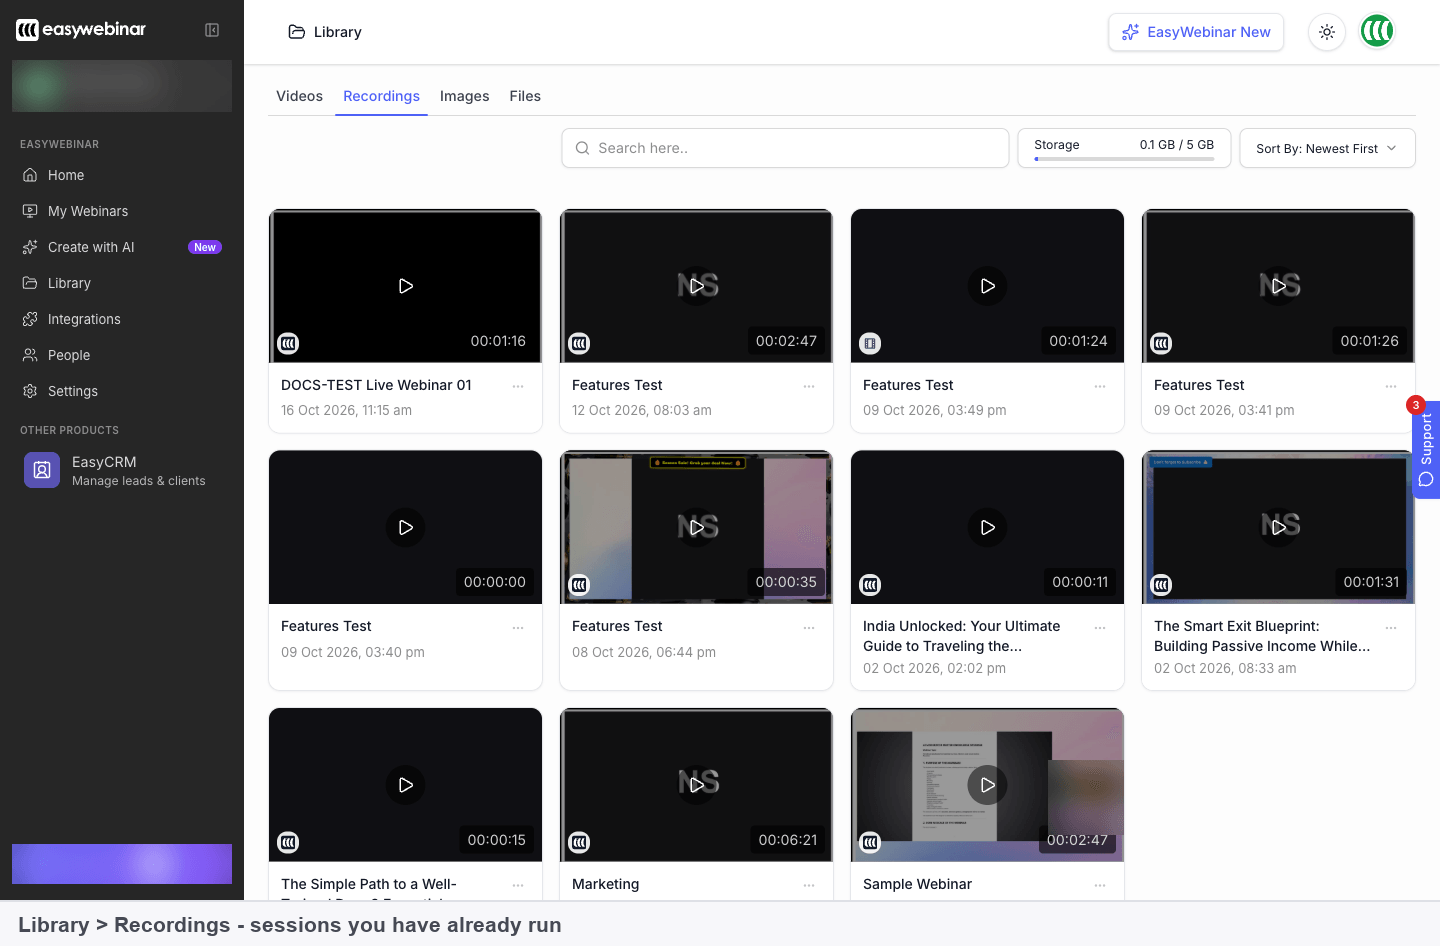This screenshot has width=1440, height=946.
Task: Open Marketing recording thumbnail
Action: [696, 785]
